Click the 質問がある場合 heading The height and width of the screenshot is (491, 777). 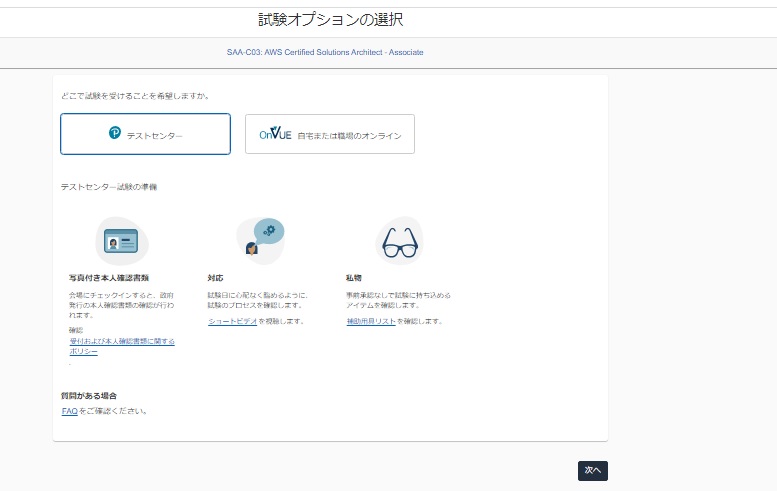pyautogui.click(x=89, y=396)
